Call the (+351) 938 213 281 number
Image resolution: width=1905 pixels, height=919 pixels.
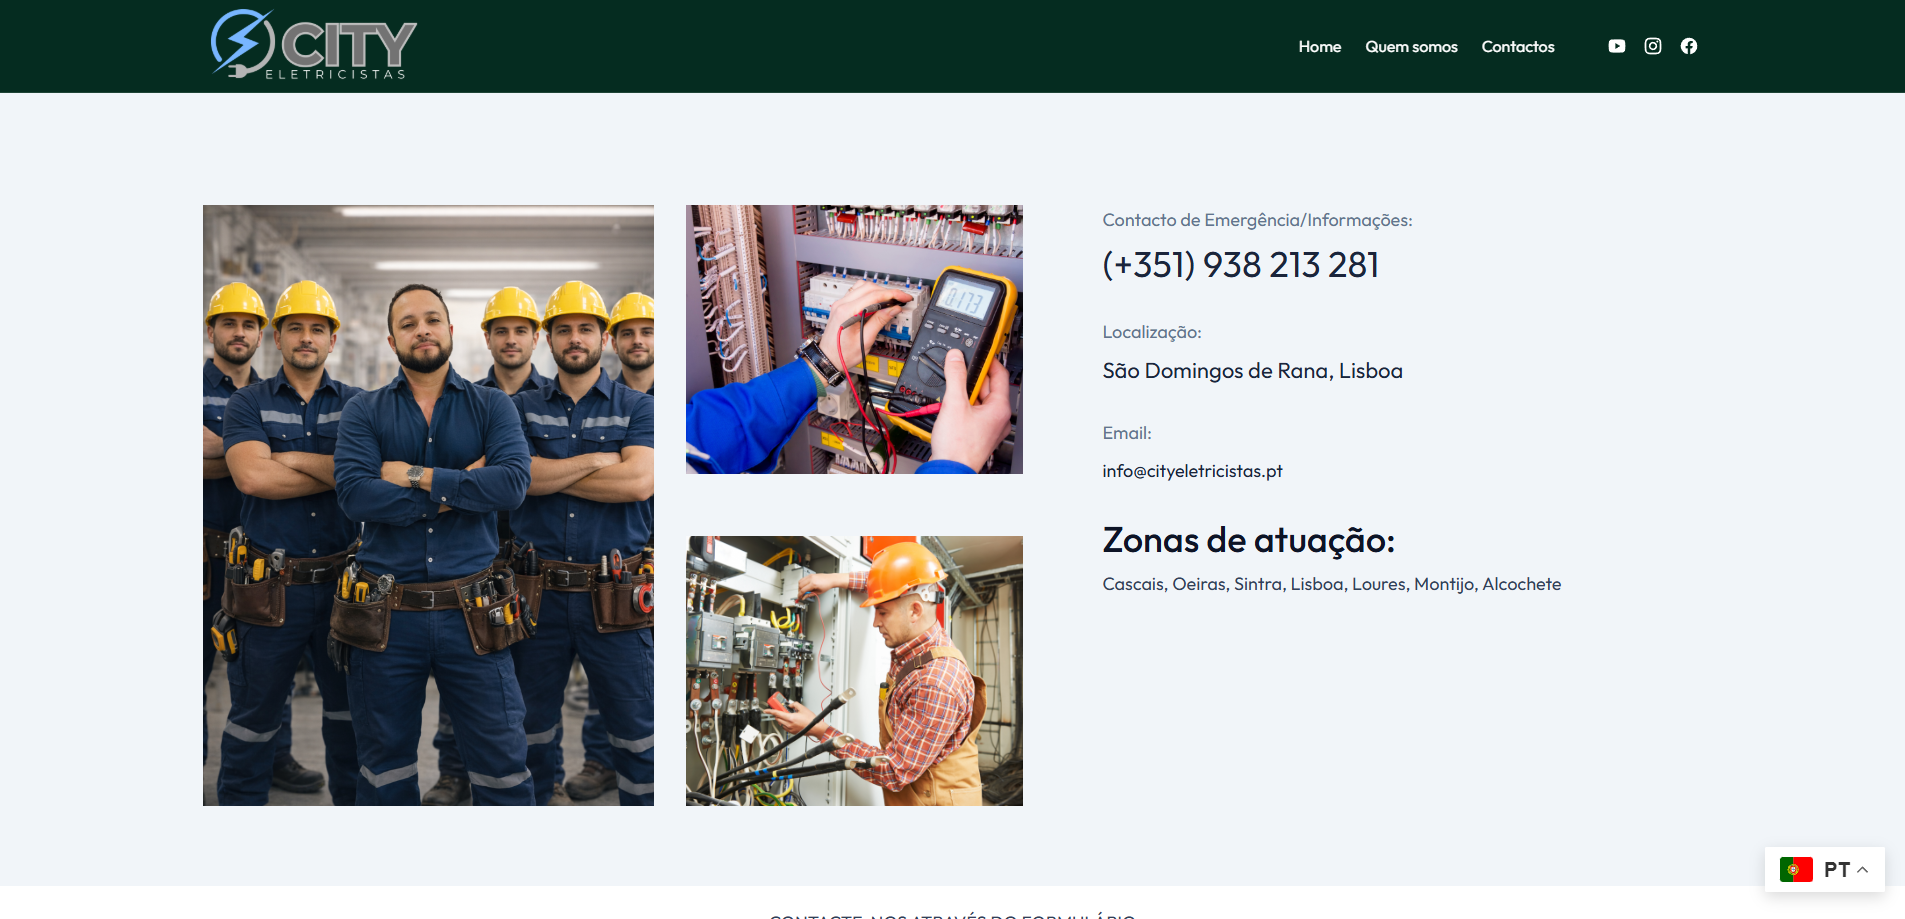coord(1240,265)
